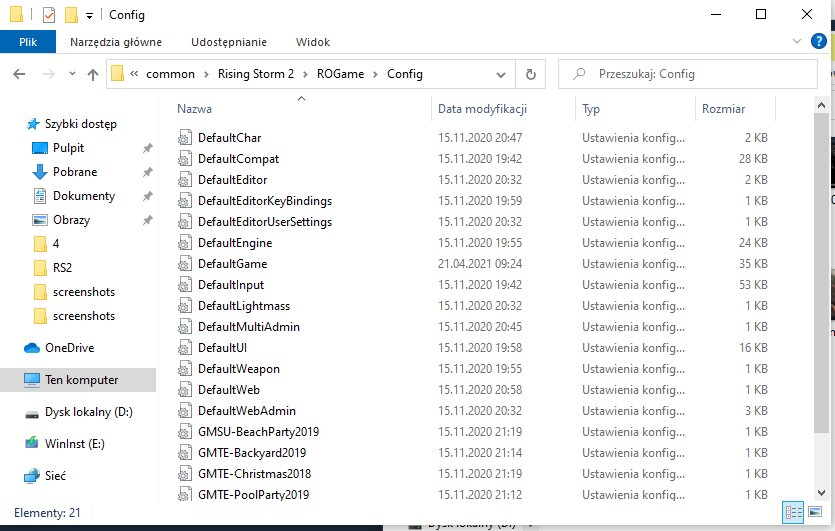This screenshot has height=531, width=835.
Task: Click the Obrazy pictures icon
Action: click(x=40, y=220)
